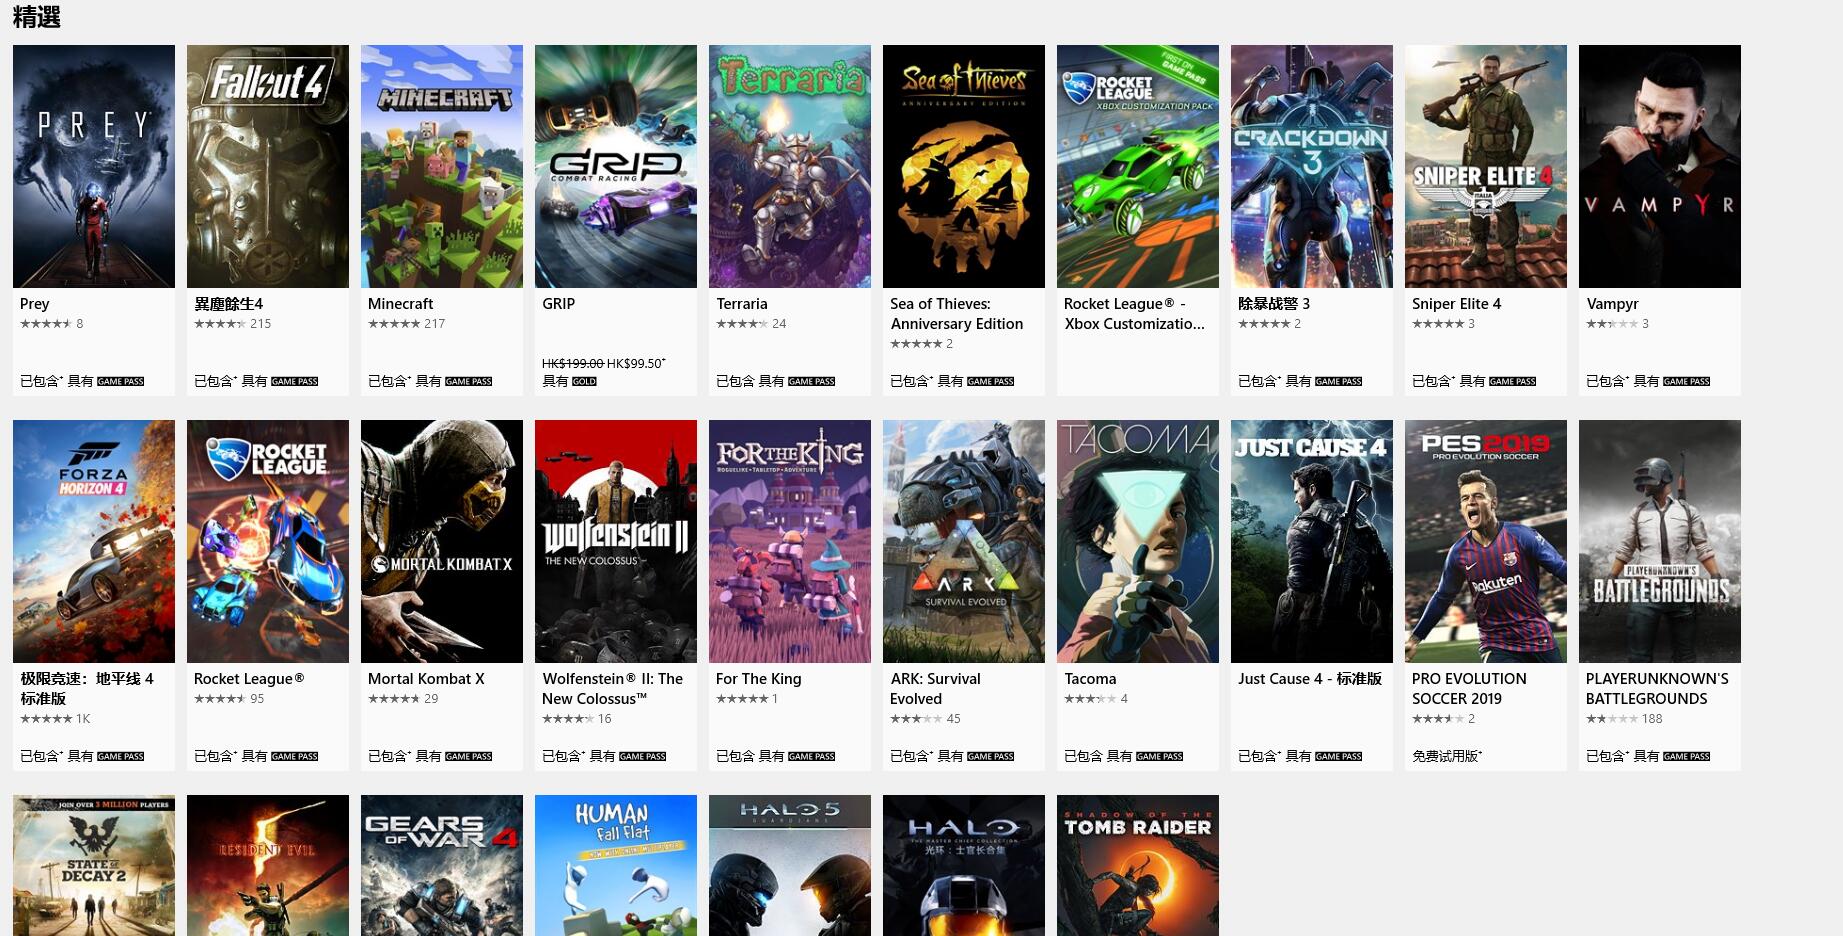
Task: Click the Vampyr cover art
Action: pyautogui.click(x=1660, y=166)
